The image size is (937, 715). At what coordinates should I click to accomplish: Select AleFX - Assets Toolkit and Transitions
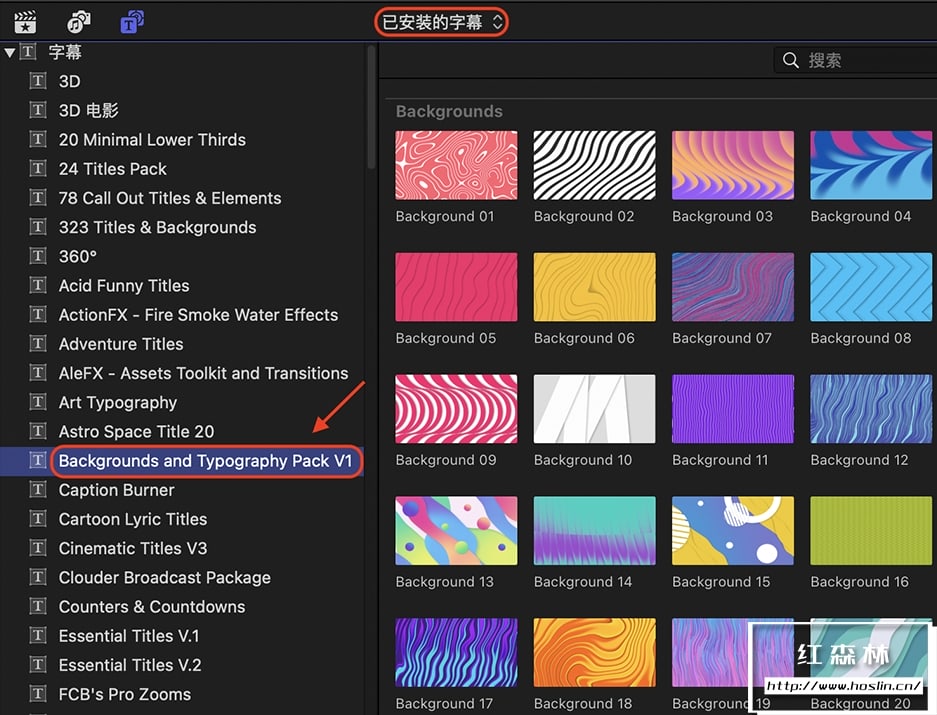203,374
